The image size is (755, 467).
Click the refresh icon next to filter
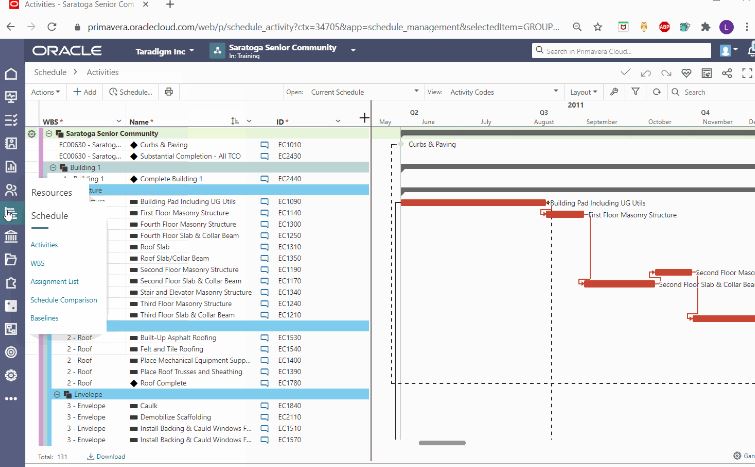656,91
